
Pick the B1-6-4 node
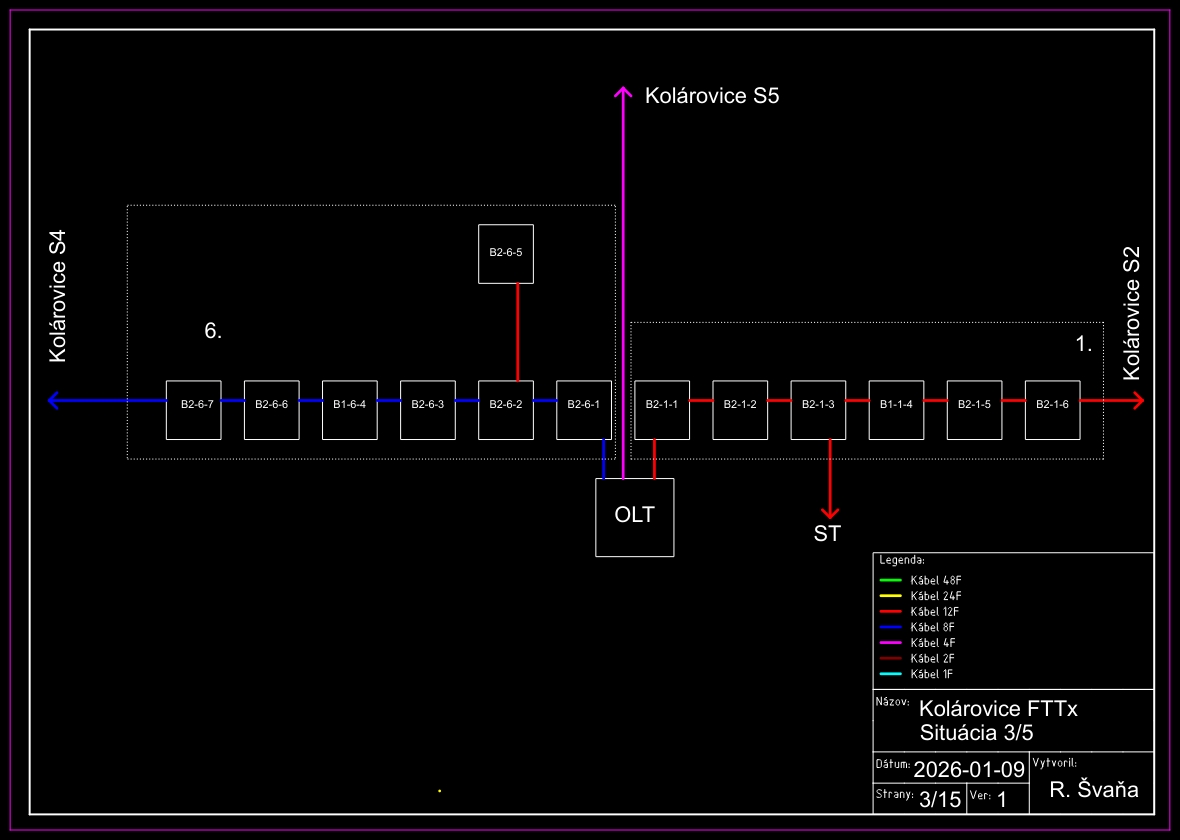point(349,410)
